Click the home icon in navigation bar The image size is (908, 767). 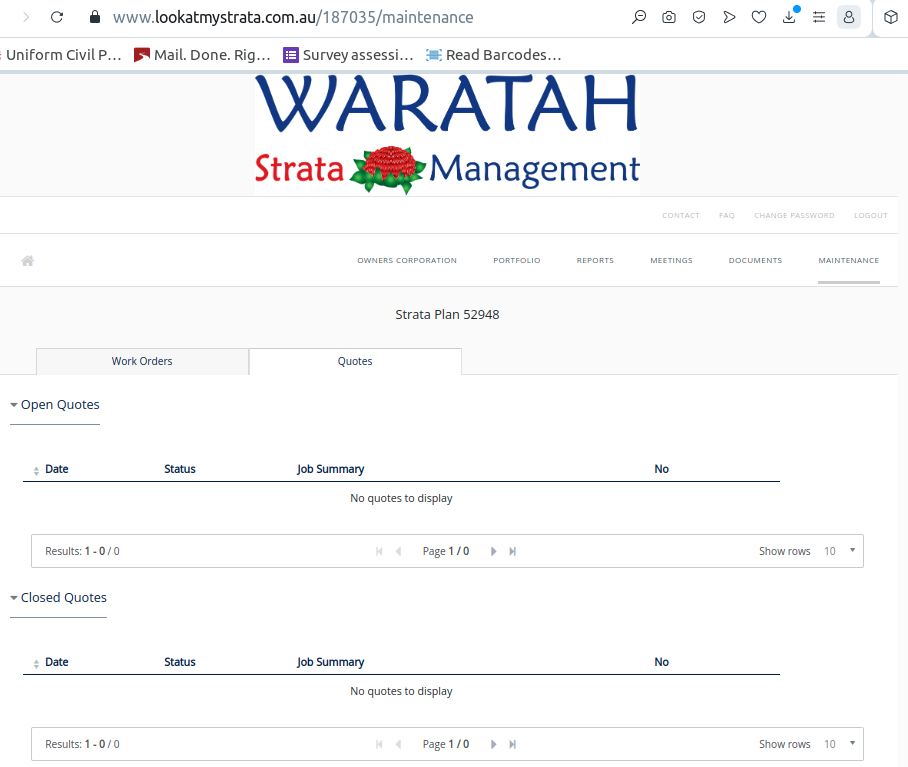point(28,261)
